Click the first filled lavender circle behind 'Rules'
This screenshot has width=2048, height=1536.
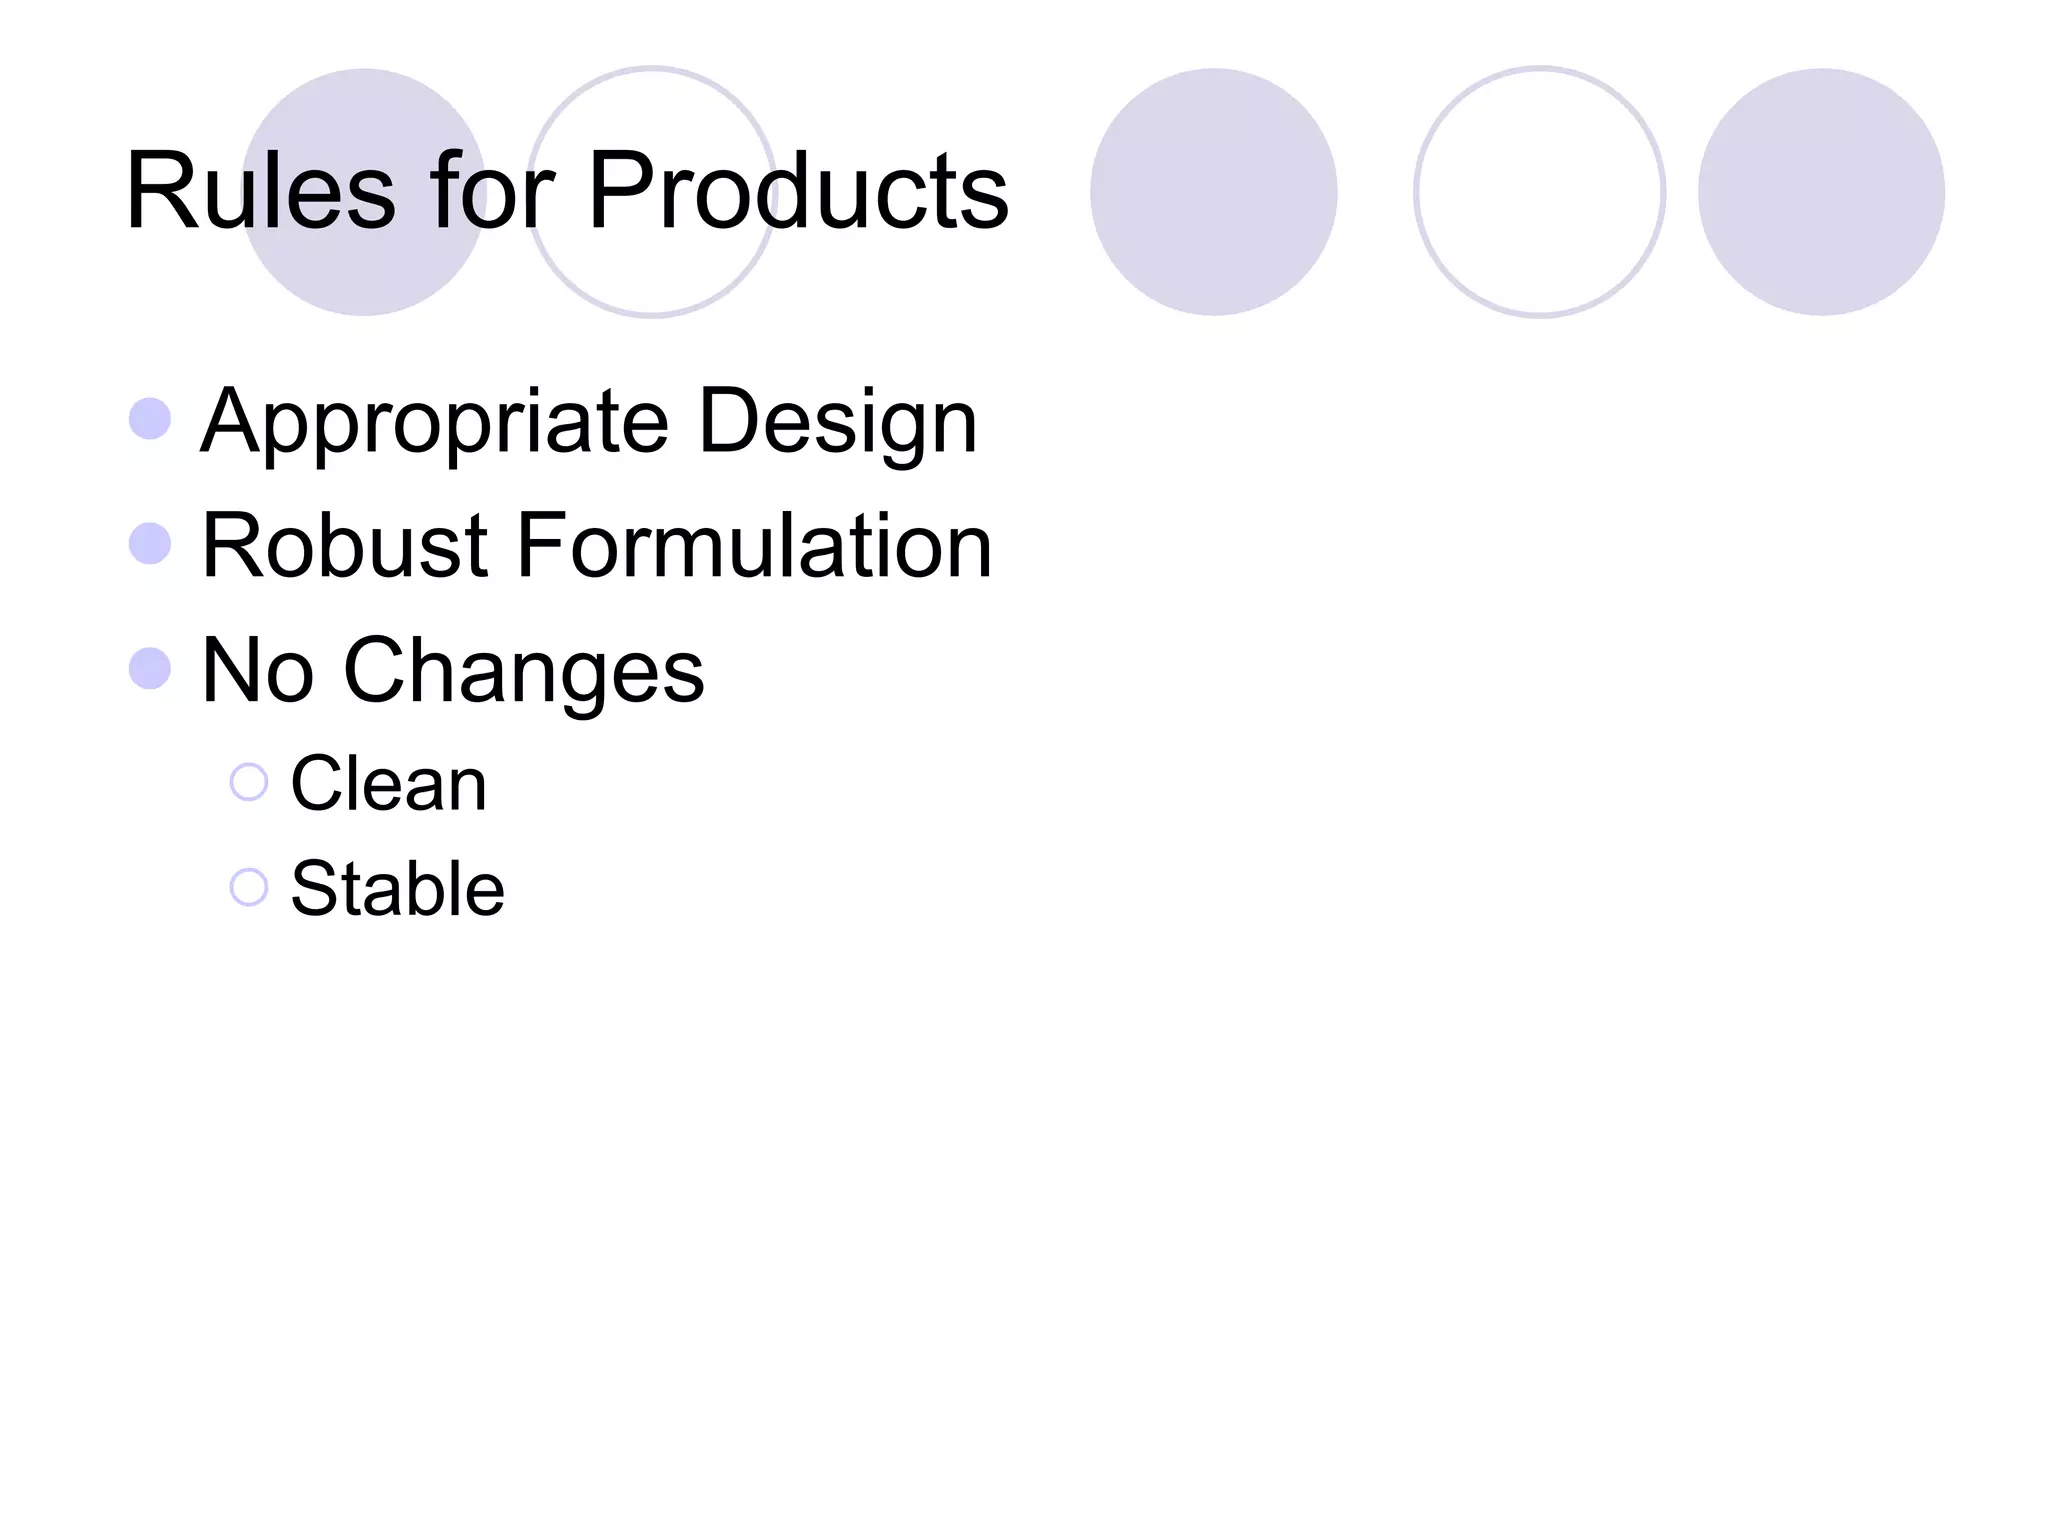(364, 192)
